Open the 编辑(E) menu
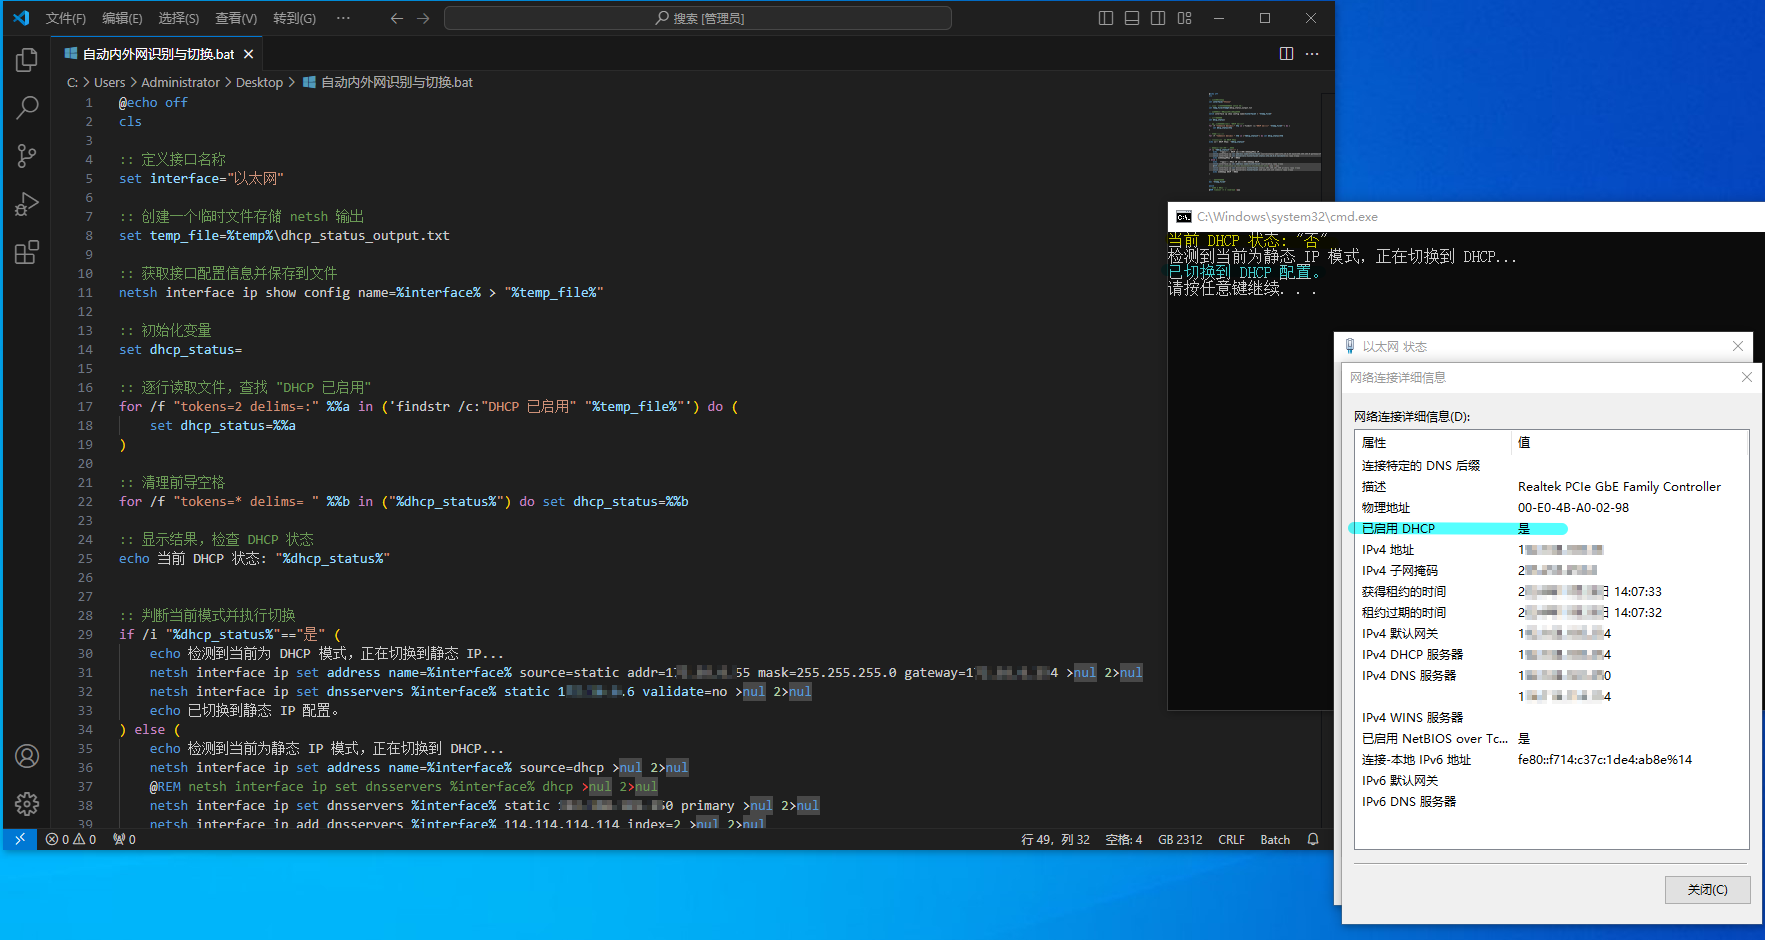Viewport: 1765px width, 940px height. [122, 18]
